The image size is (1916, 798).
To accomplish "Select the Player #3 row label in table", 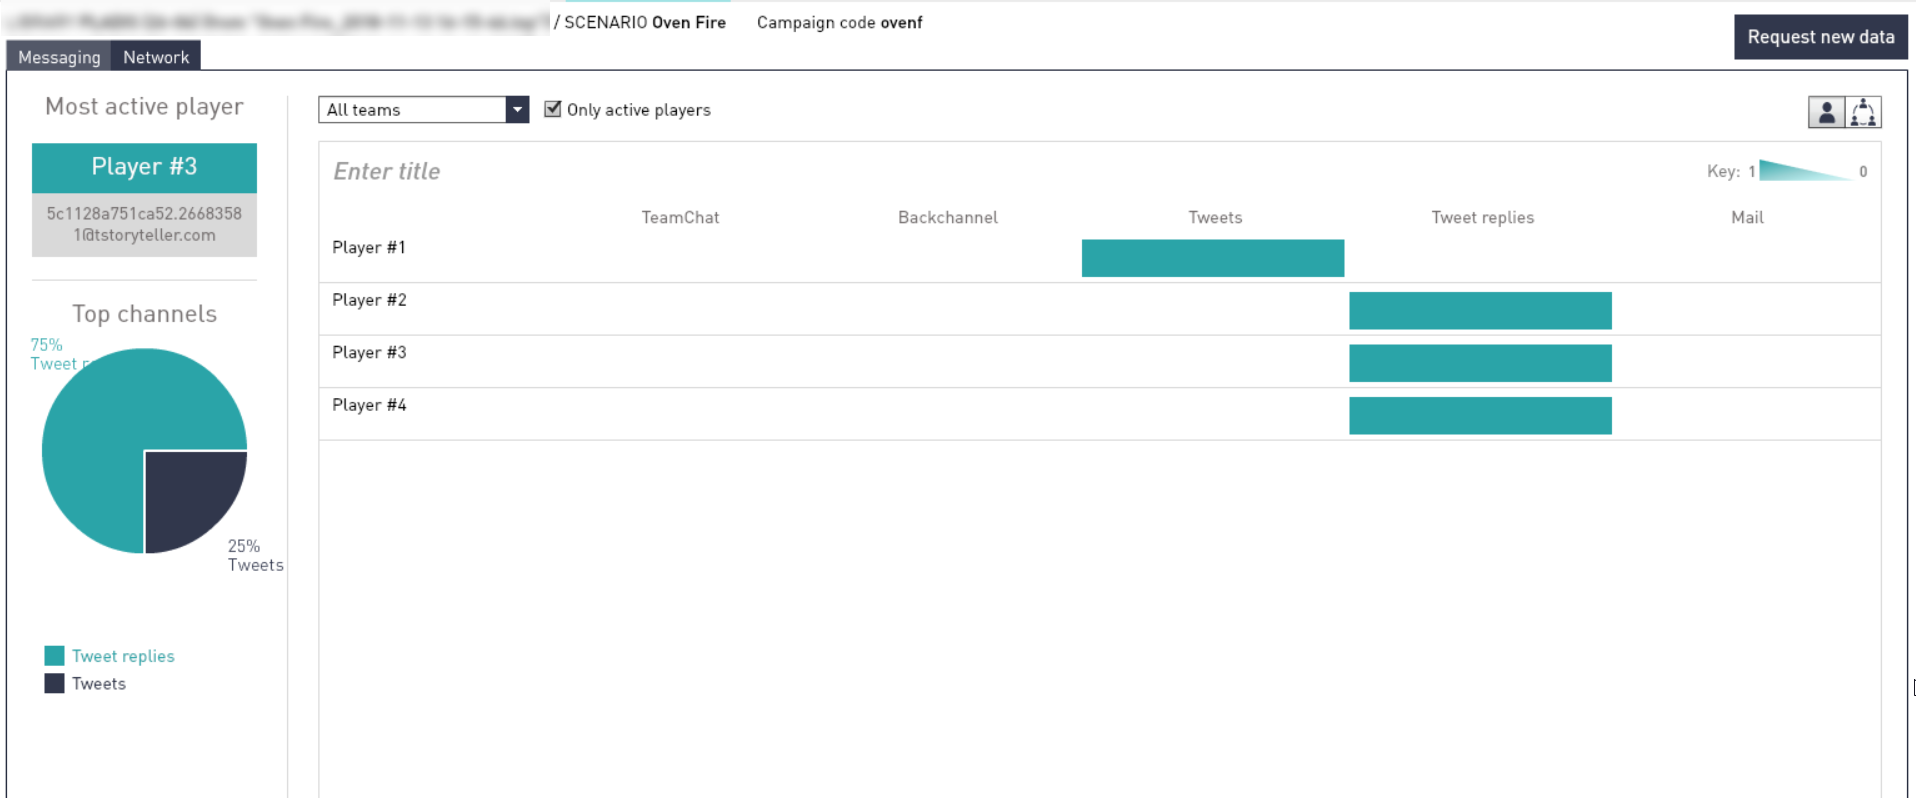I will tap(369, 352).
